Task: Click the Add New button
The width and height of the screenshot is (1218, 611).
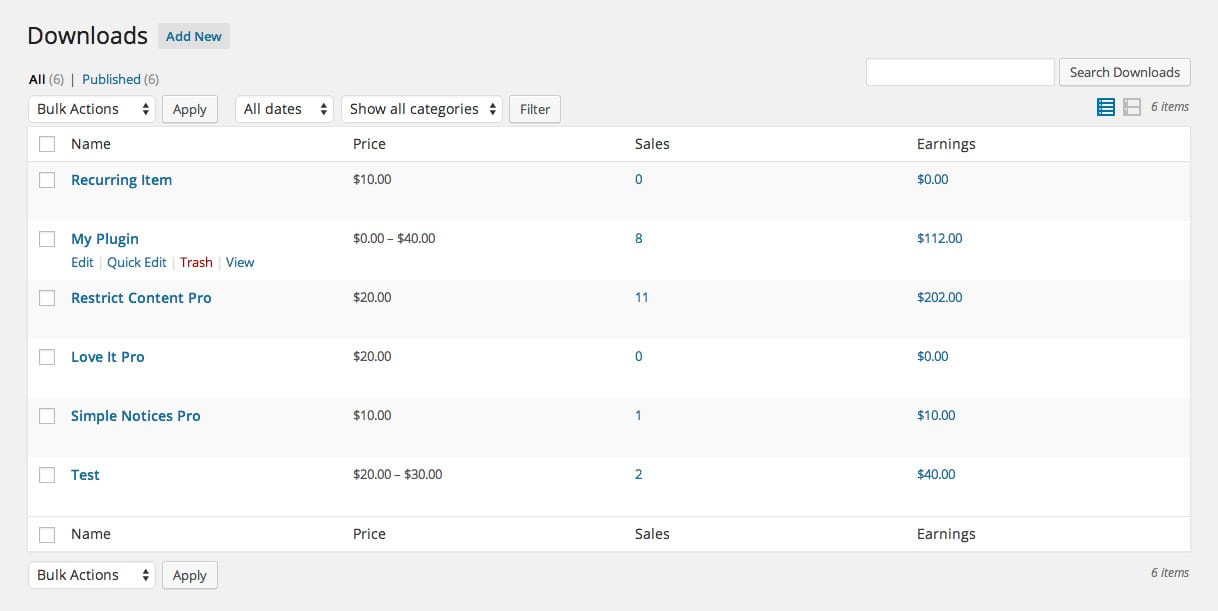Action: 194,37
